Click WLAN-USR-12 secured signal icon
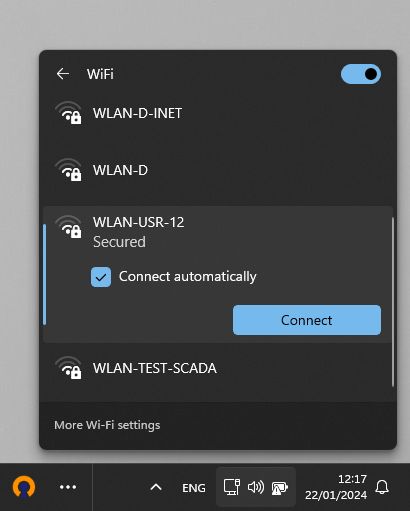410x511 pixels. click(69, 227)
